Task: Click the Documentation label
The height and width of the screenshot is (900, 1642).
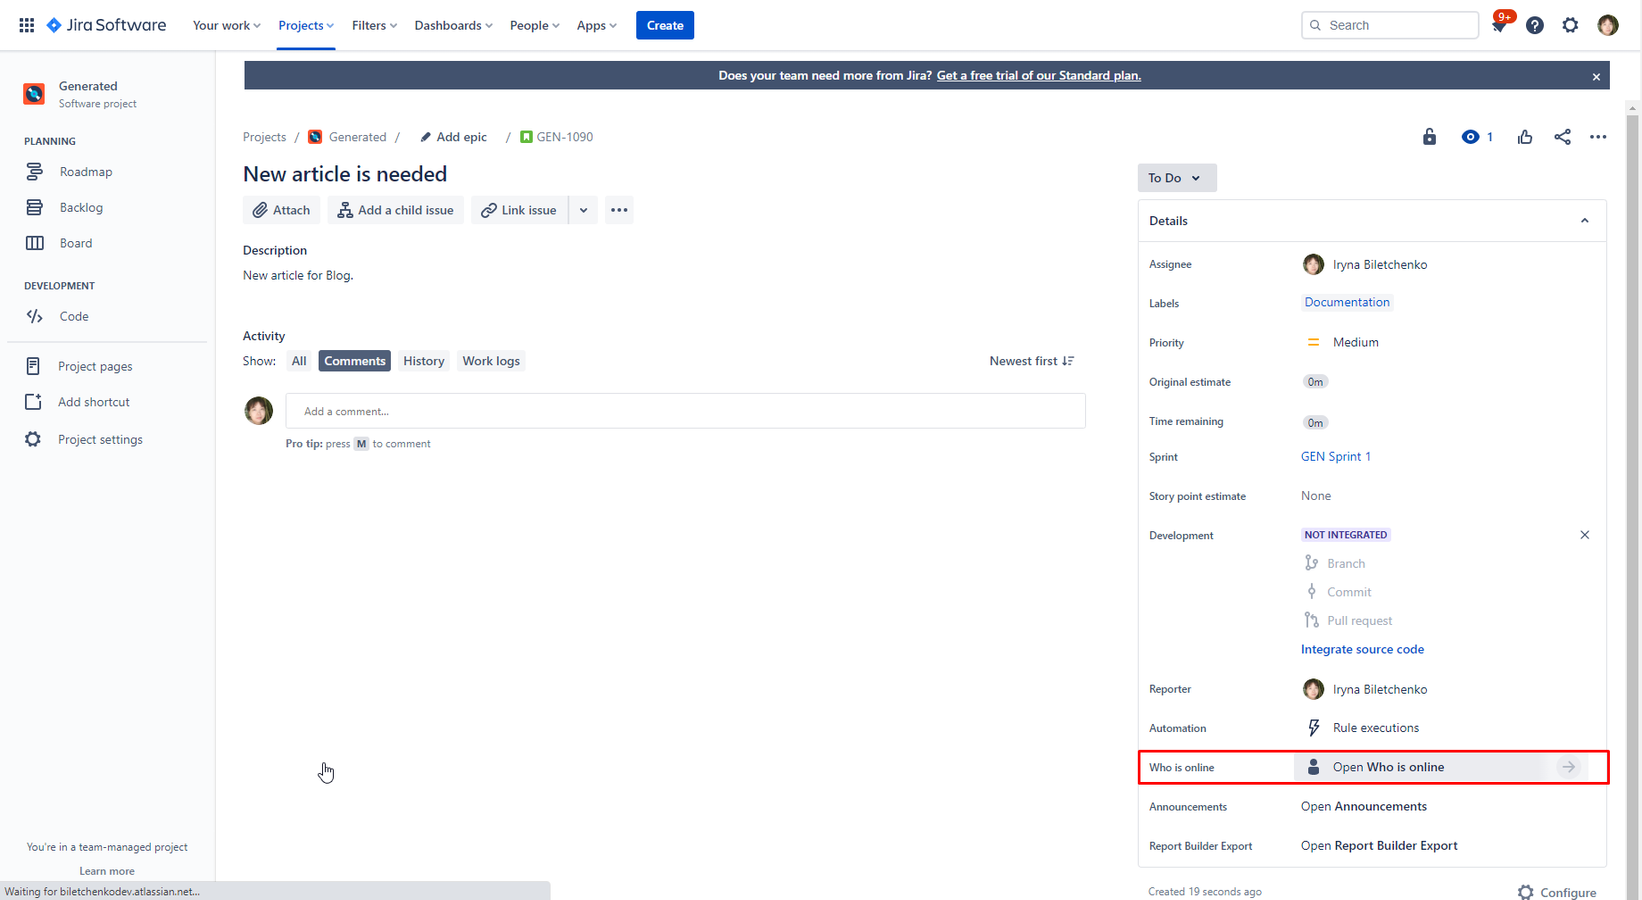Action: tap(1347, 302)
